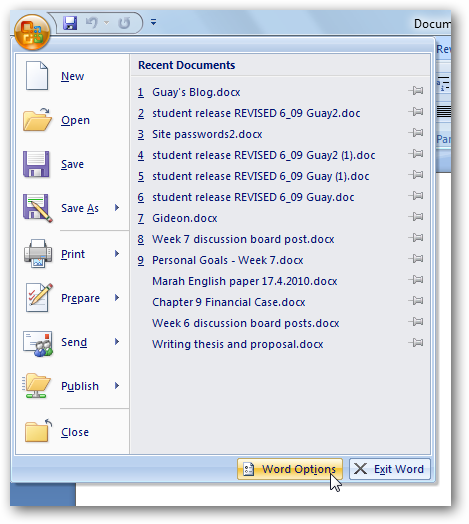Pin student release REVISED 6_09 Guay (1).doc
Viewport: 469px width, 524px height.
click(x=416, y=175)
